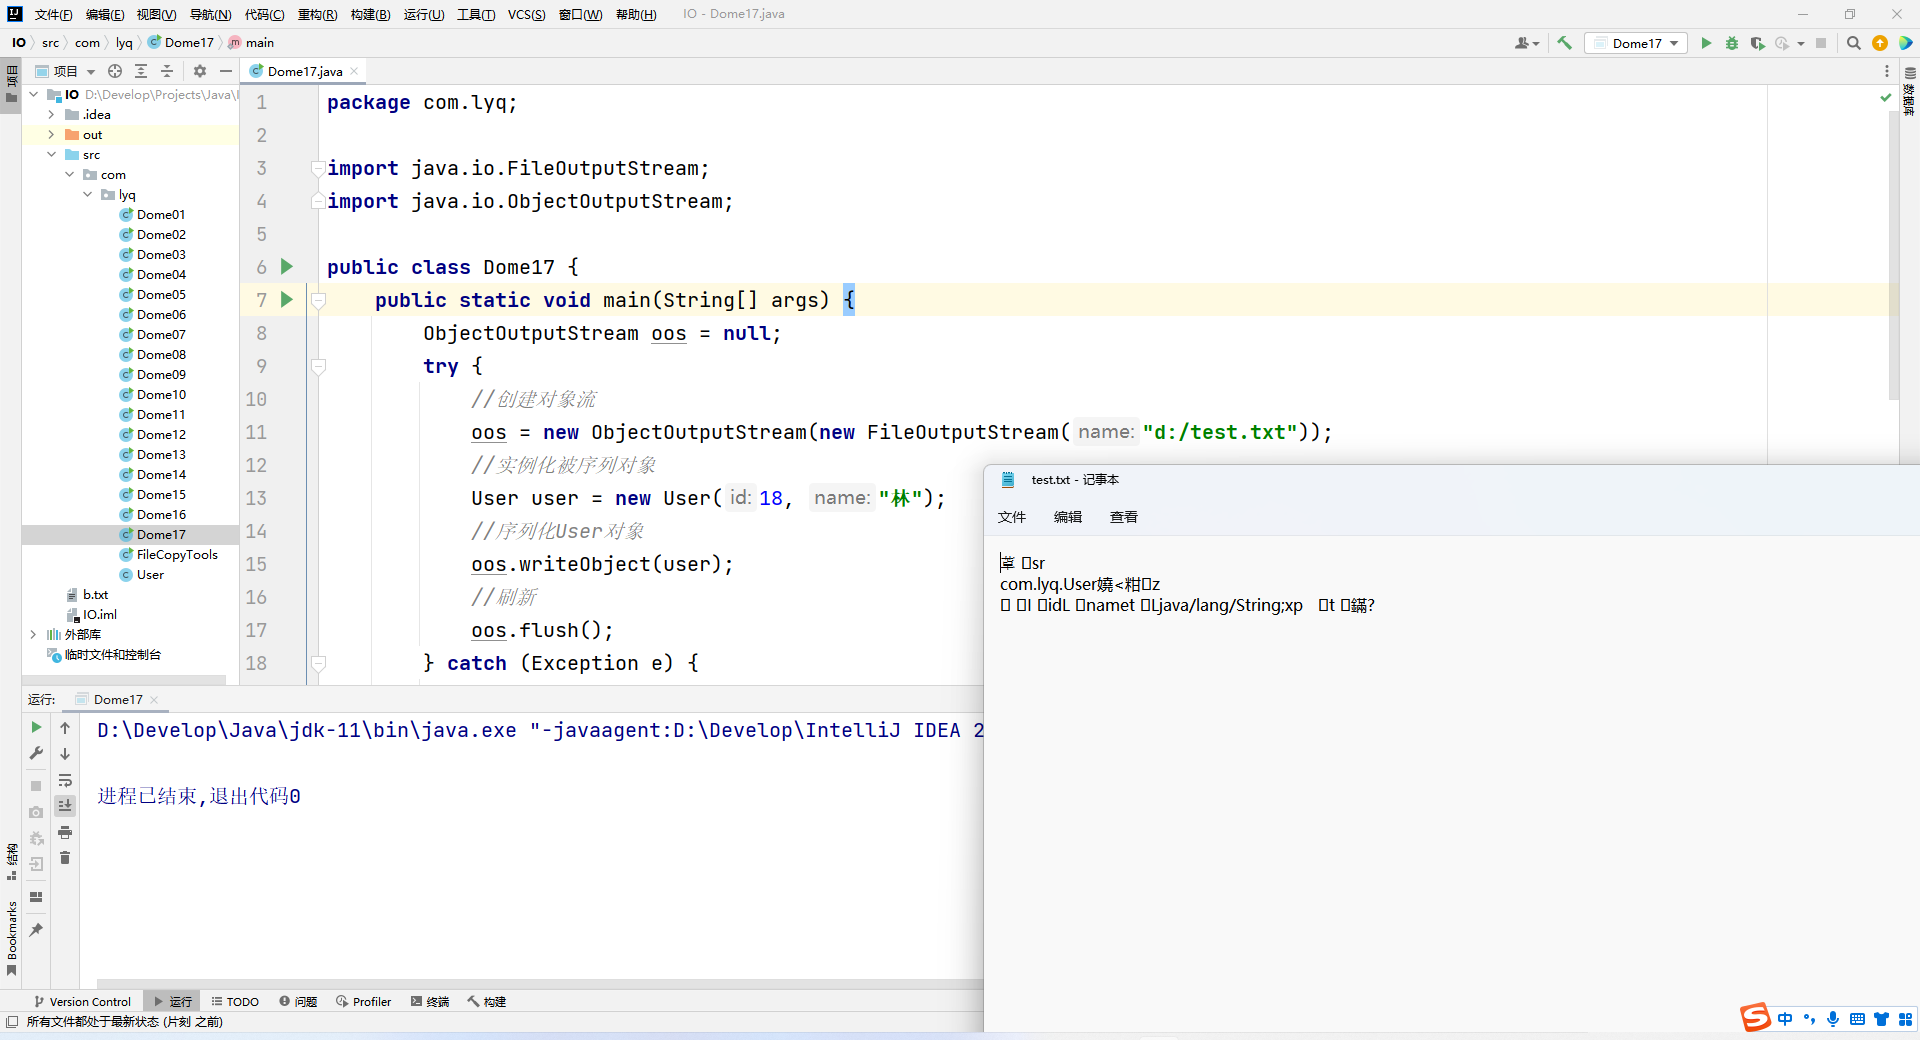Expand the External Libraries (外部库) node

tap(34, 635)
